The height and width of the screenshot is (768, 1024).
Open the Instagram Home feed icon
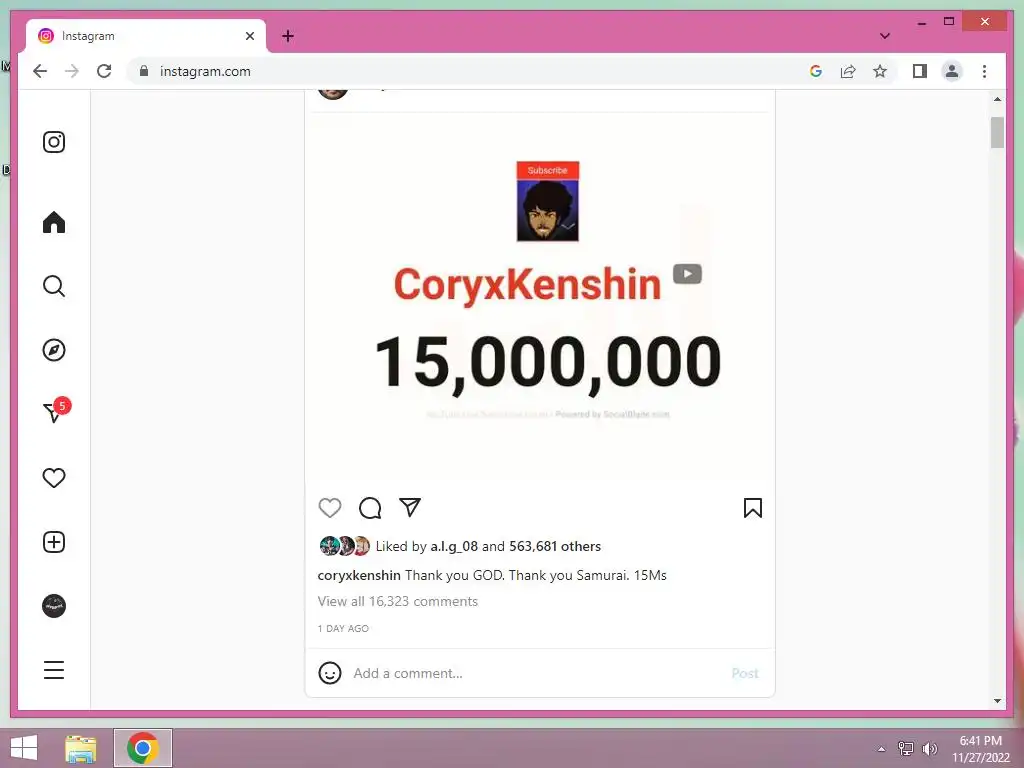54,222
